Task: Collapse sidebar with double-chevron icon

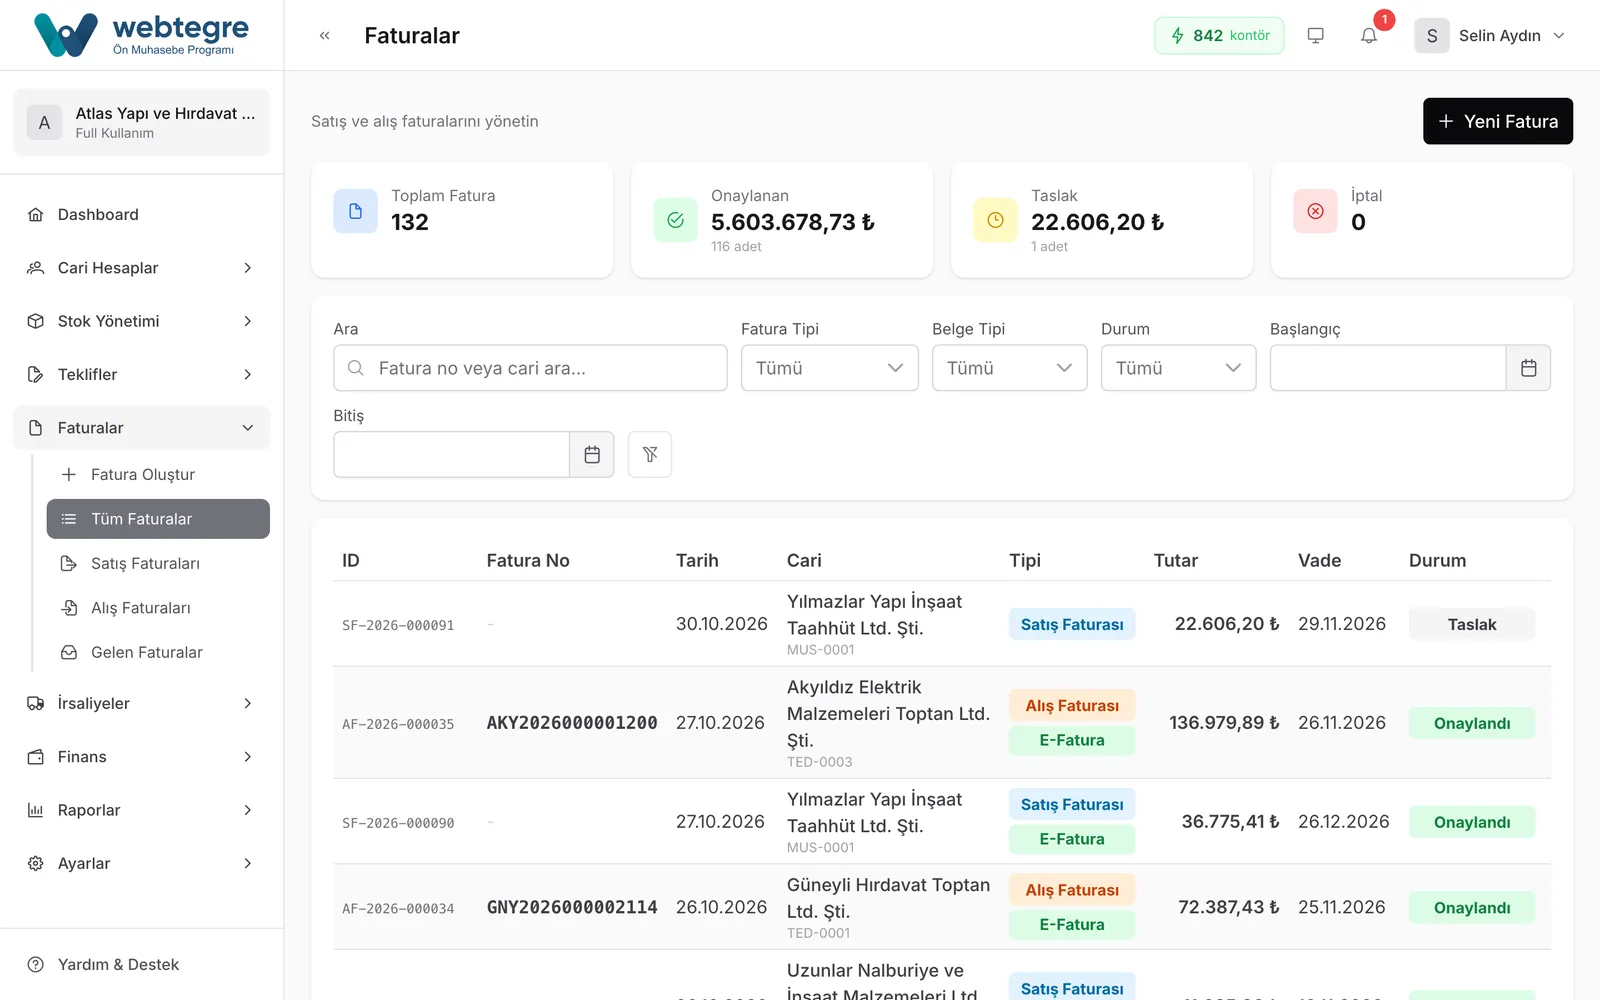Action: coord(324,36)
